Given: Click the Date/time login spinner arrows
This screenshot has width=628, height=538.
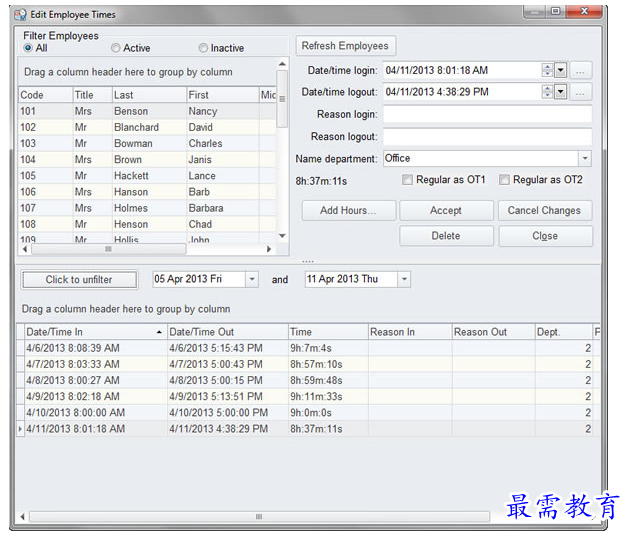Looking at the screenshot, I should 547,71.
